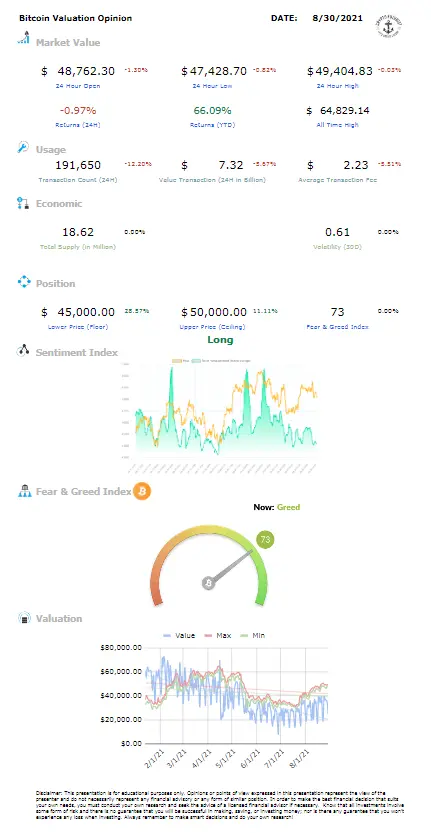
Task: Click the Economic heading
Action: click(x=58, y=203)
